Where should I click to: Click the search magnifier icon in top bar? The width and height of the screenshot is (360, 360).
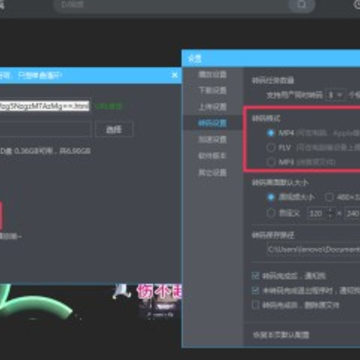coord(302,5)
